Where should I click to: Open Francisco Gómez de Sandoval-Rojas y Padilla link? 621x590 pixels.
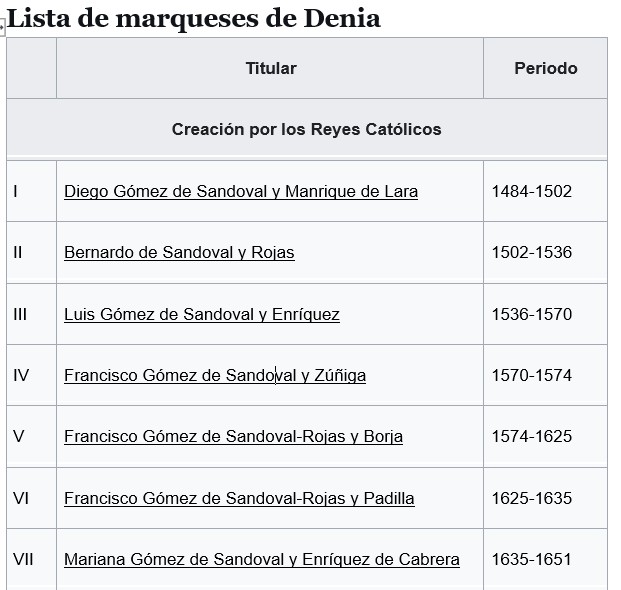pos(238,498)
